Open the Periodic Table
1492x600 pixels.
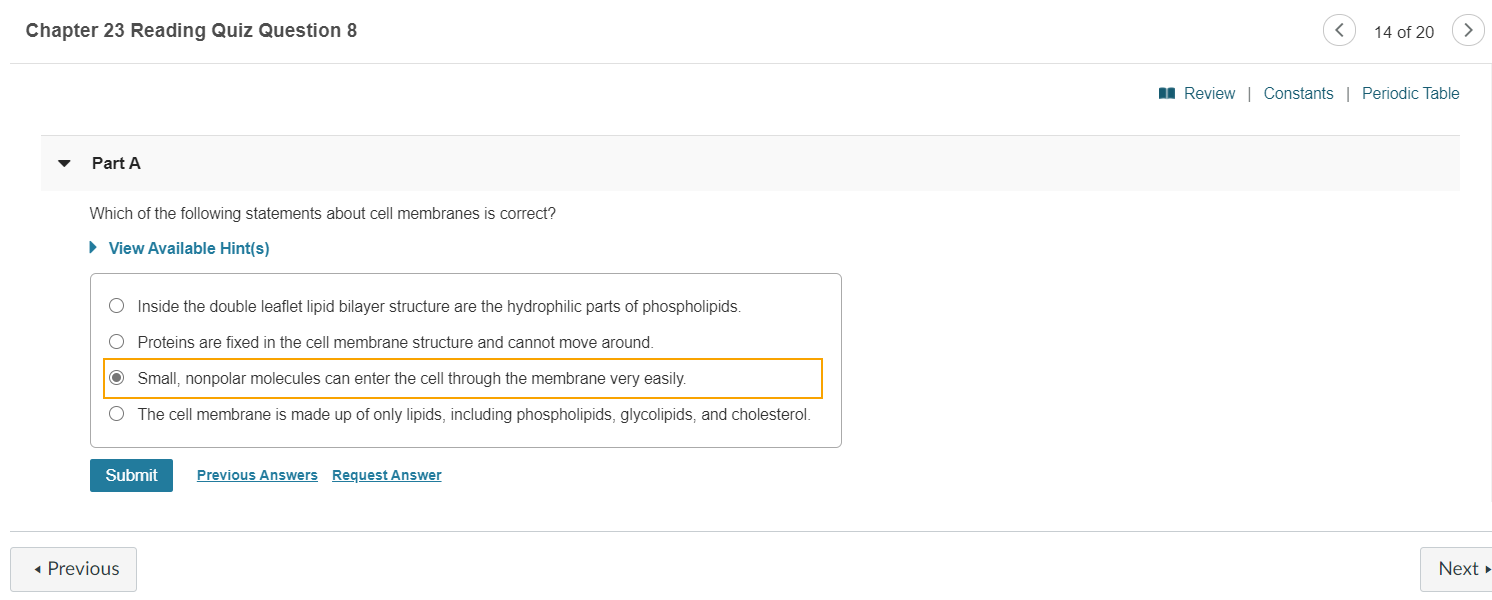[x=1410, y=92]
